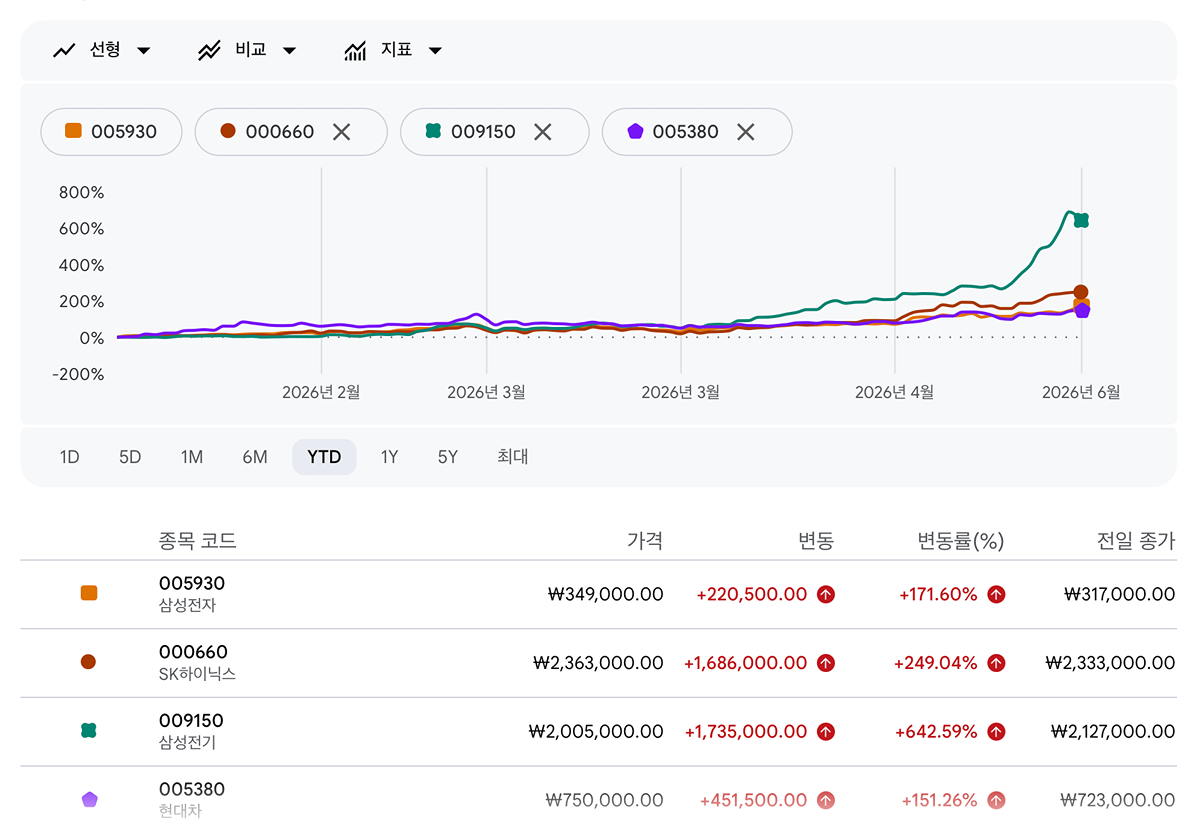Click orange square swatch in 005930 chip

(73, 131)
